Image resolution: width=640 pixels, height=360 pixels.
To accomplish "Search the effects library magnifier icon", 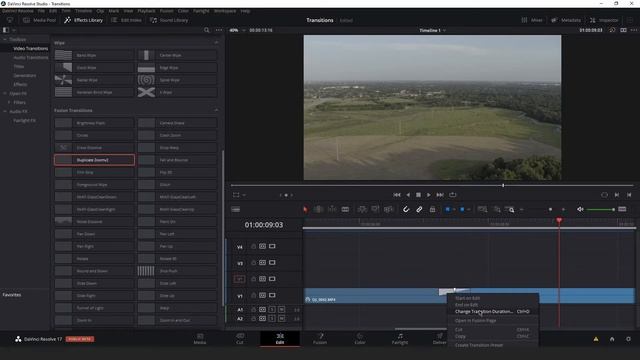I will 207,30.
